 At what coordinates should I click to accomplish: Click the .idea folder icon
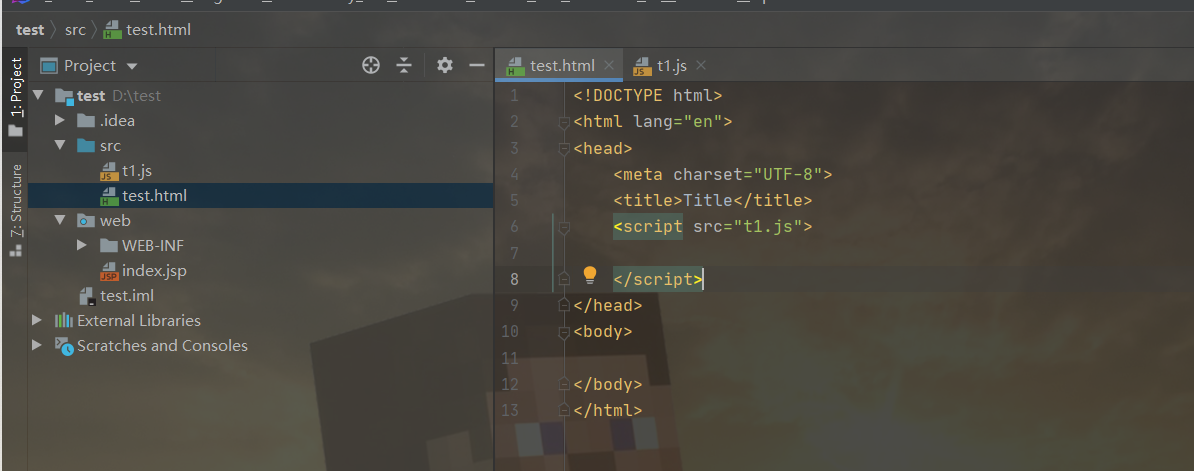[x=86, y=120]
